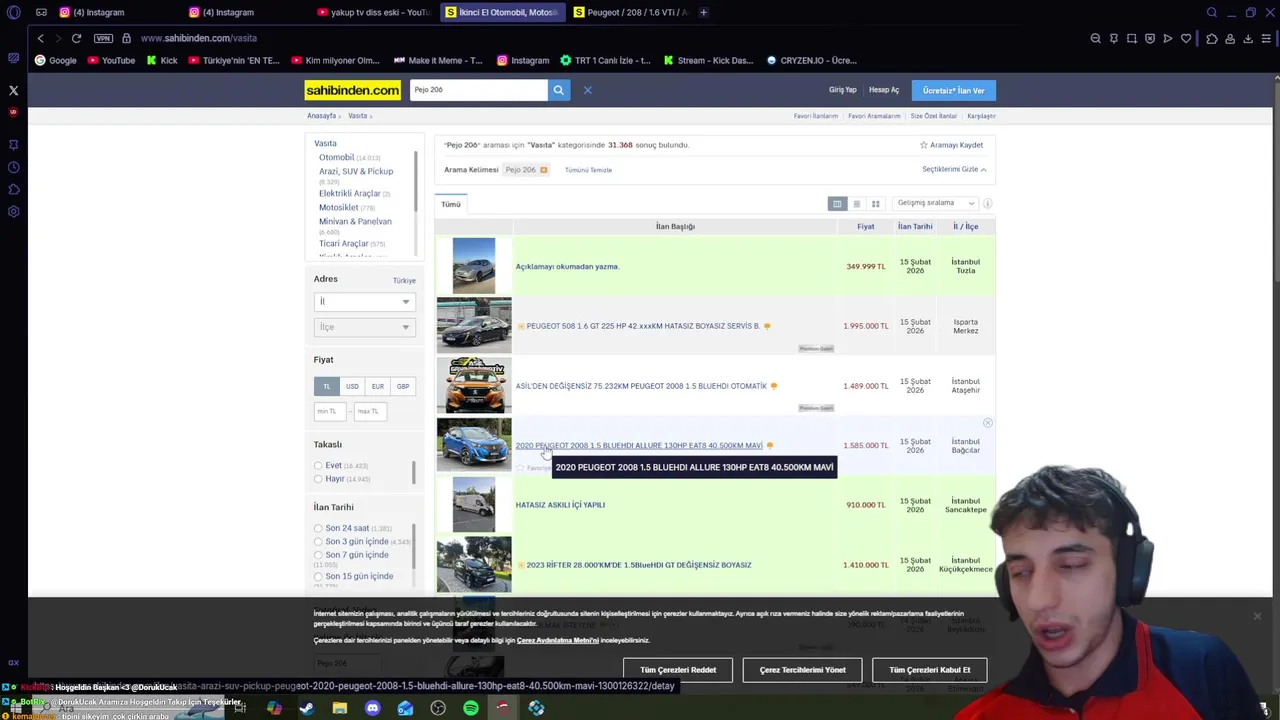The image size is (1280, 720).
Task: Click the Ücretsiz İlan Ver button
Action: pos(953,90)
